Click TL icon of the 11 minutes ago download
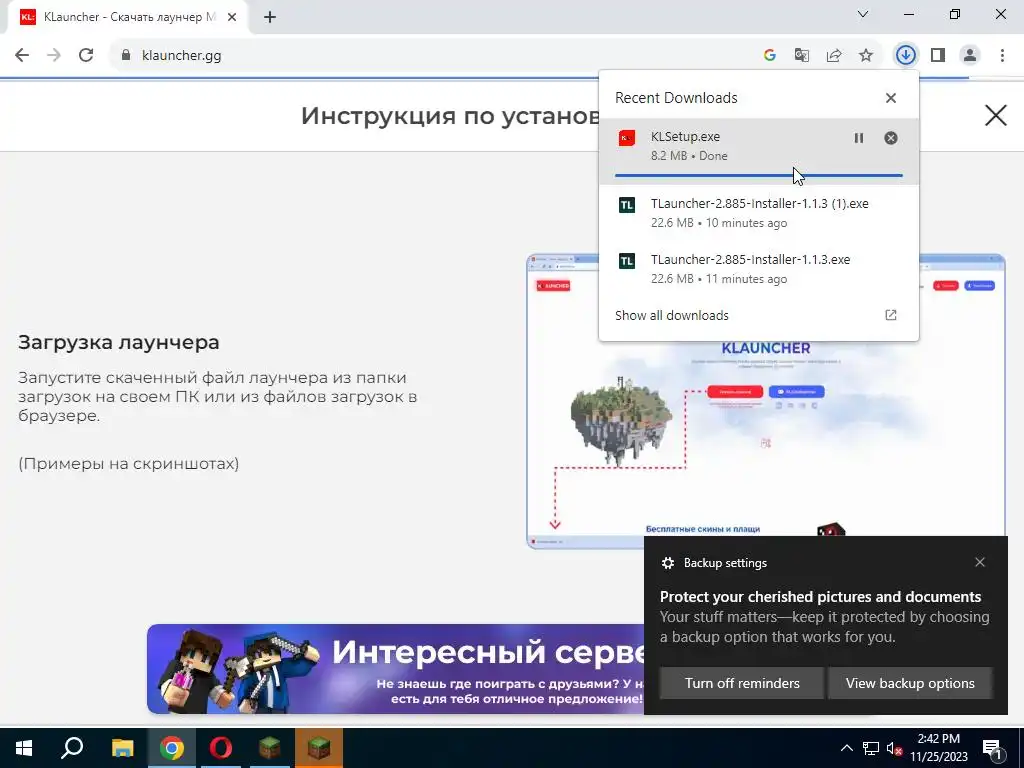Screen dimensions: 1024x768 point(627,261)
